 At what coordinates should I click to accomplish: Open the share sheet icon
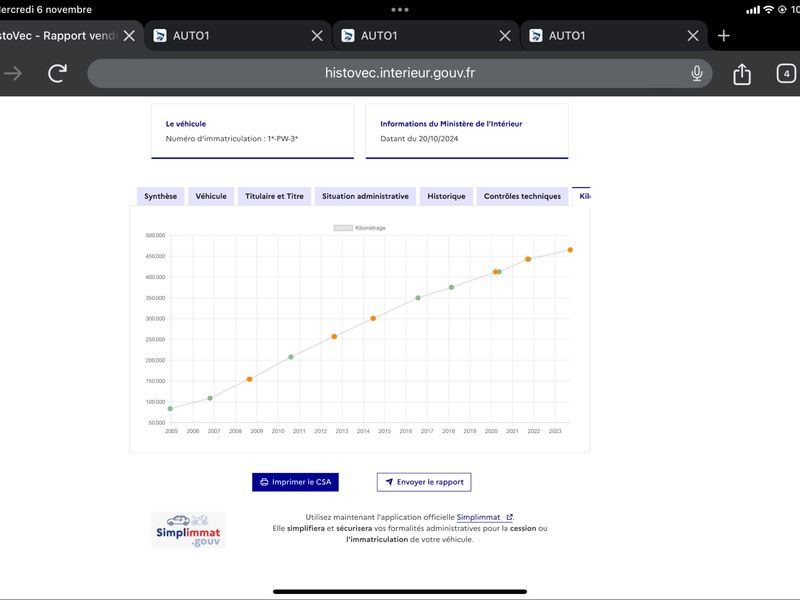tap(742, 74)
